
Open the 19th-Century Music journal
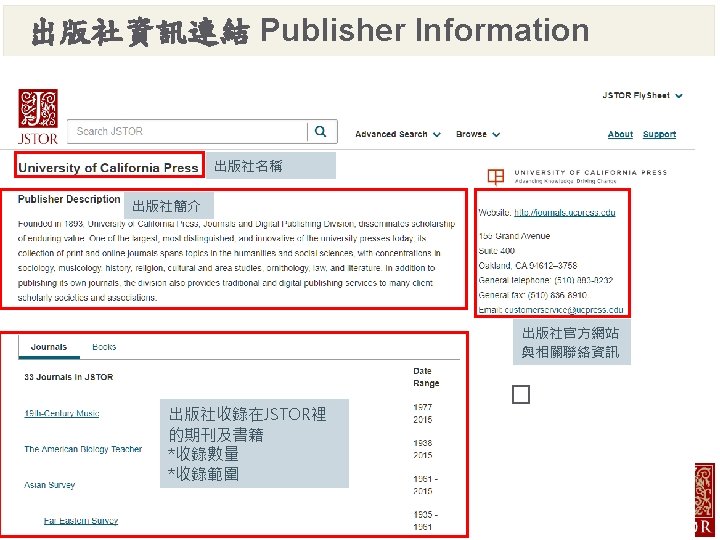(62, 413)
